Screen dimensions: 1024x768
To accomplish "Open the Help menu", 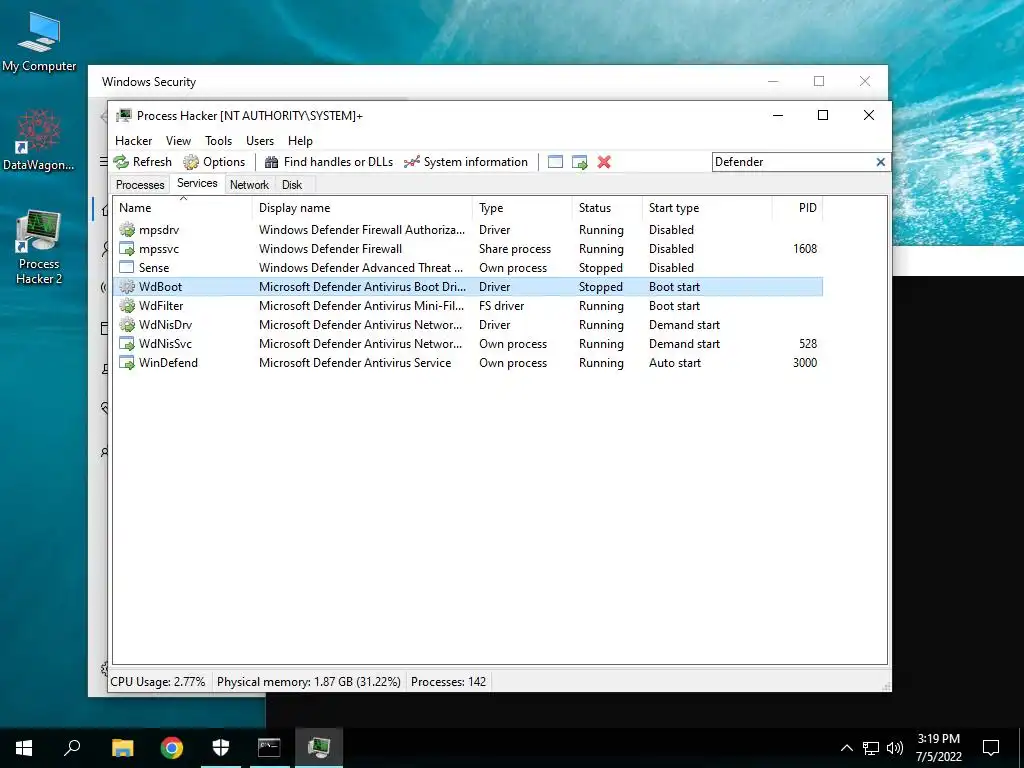I will click(300, 140).
